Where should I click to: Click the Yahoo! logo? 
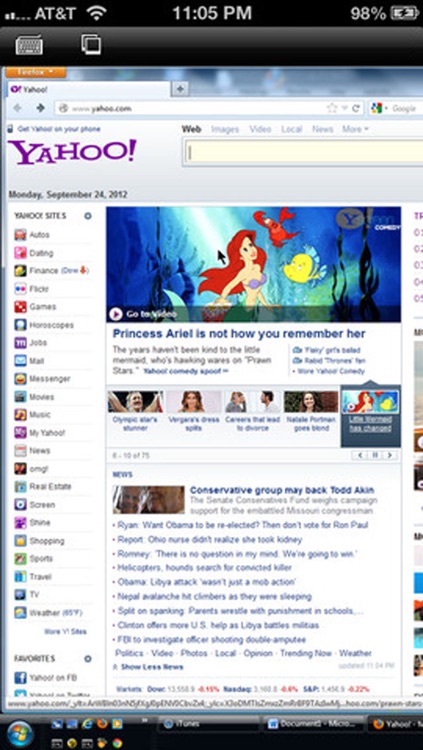click(72, 152)
